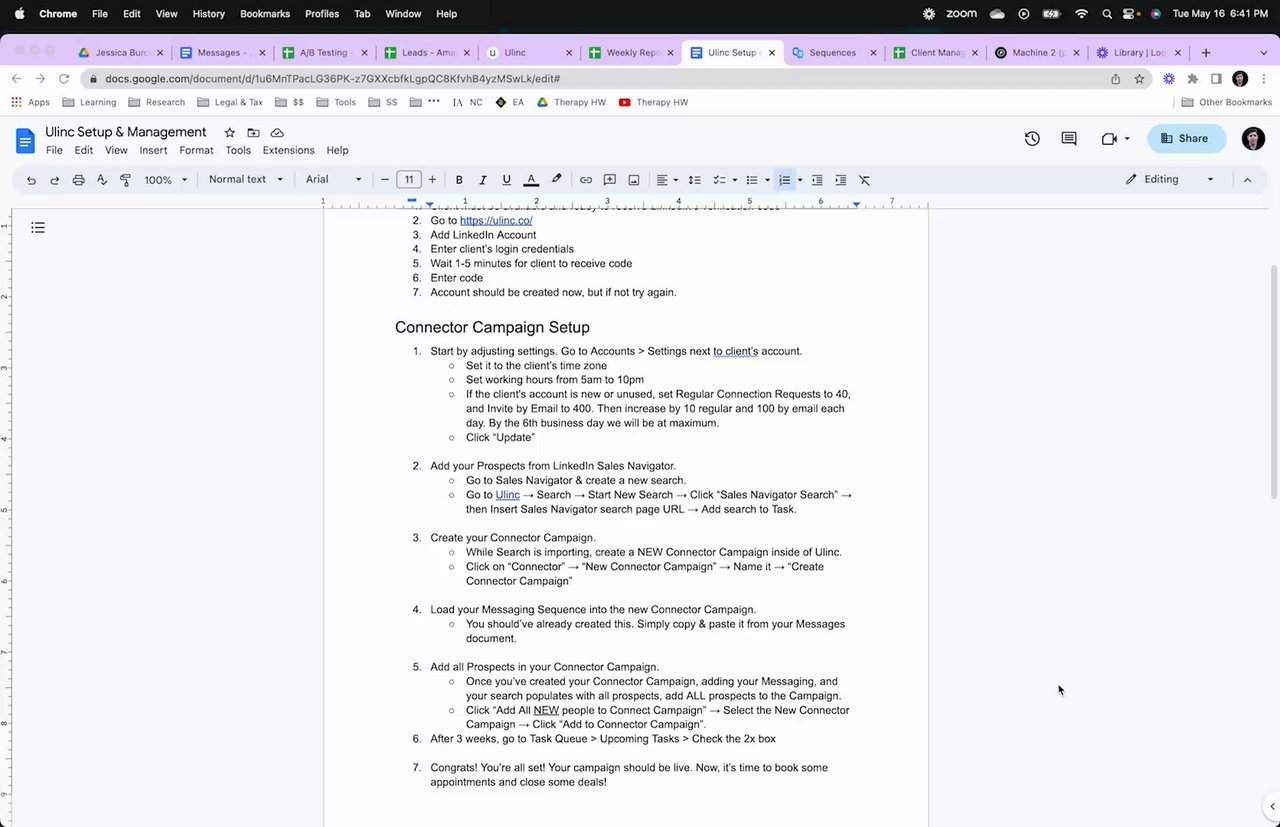Select the Paint format tool

pyautogui.click(x=125, y=180)
